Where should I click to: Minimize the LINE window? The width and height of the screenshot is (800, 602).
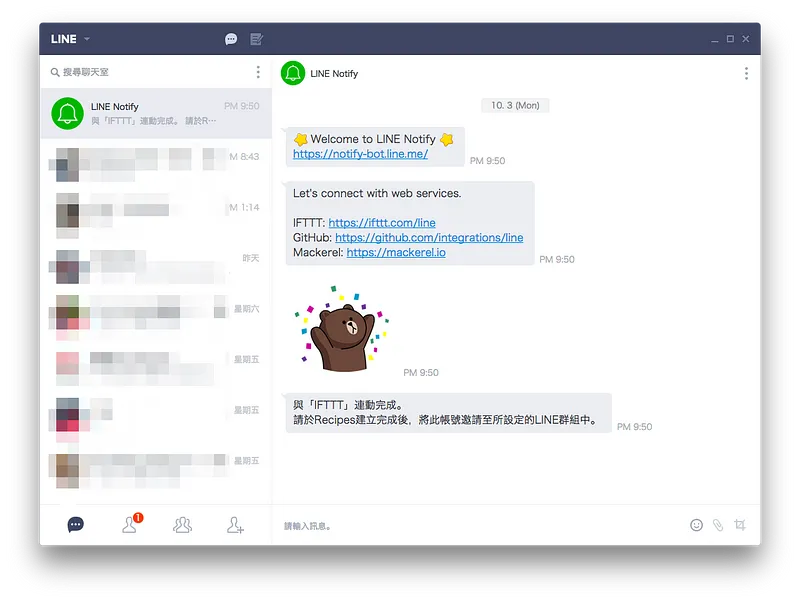715,39
